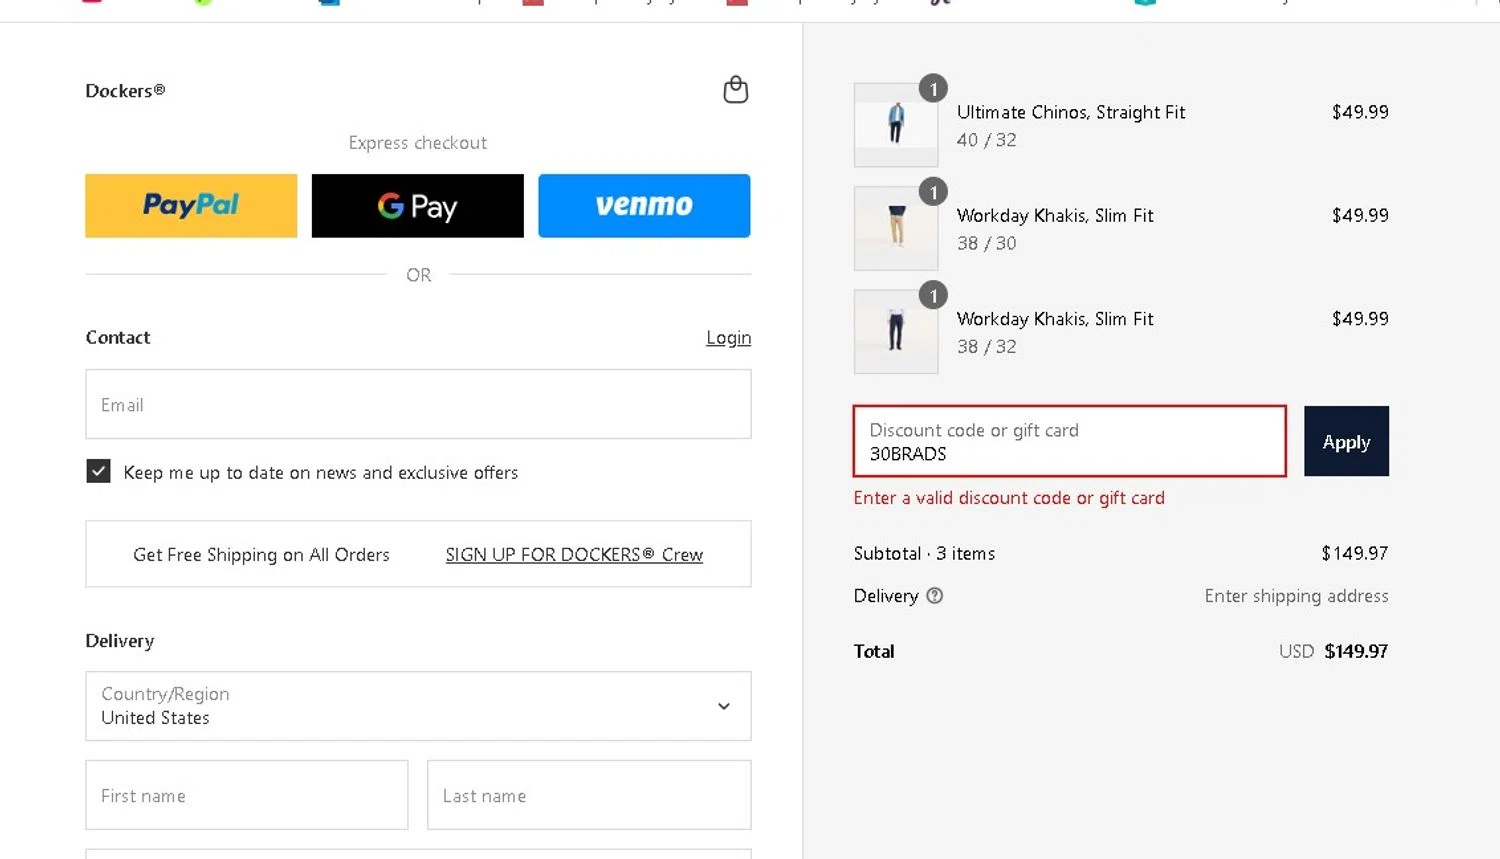Click the quantity badge on Ultimate Chinos
The height and width of the screenshot is (859, 1500).
tap(933, 89)
